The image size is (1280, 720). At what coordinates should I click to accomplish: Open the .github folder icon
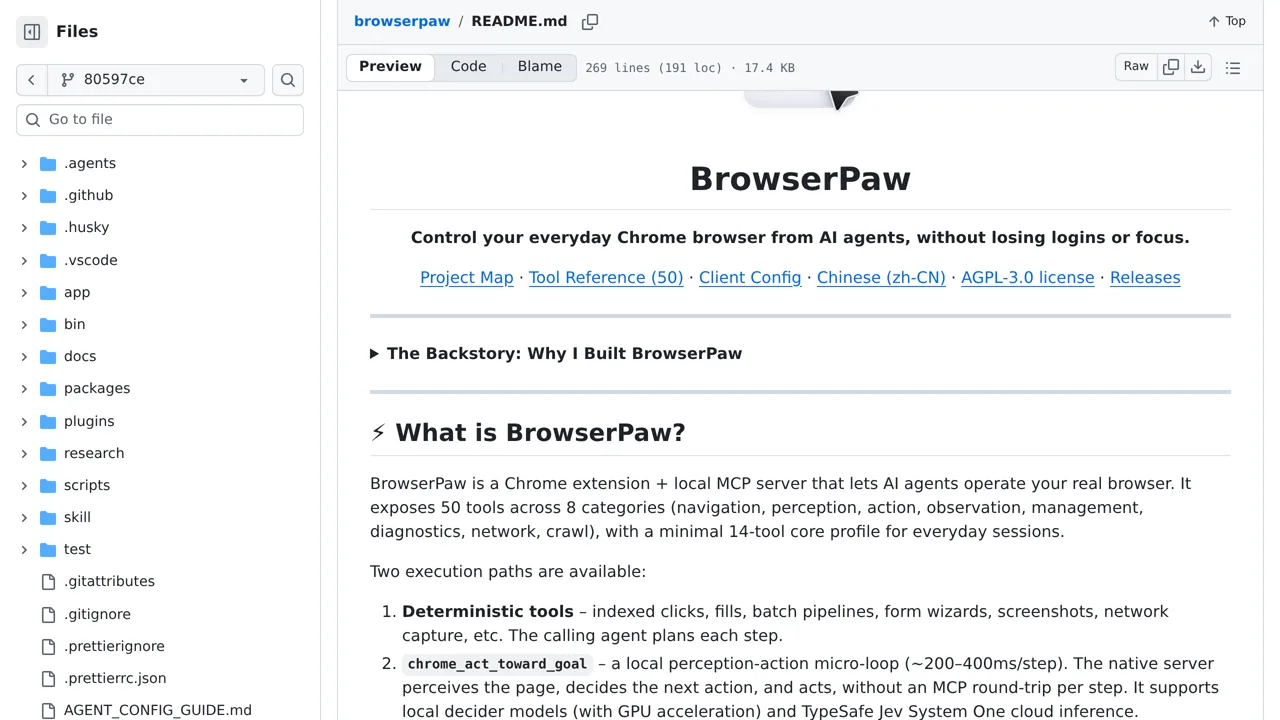click(48, 195)
